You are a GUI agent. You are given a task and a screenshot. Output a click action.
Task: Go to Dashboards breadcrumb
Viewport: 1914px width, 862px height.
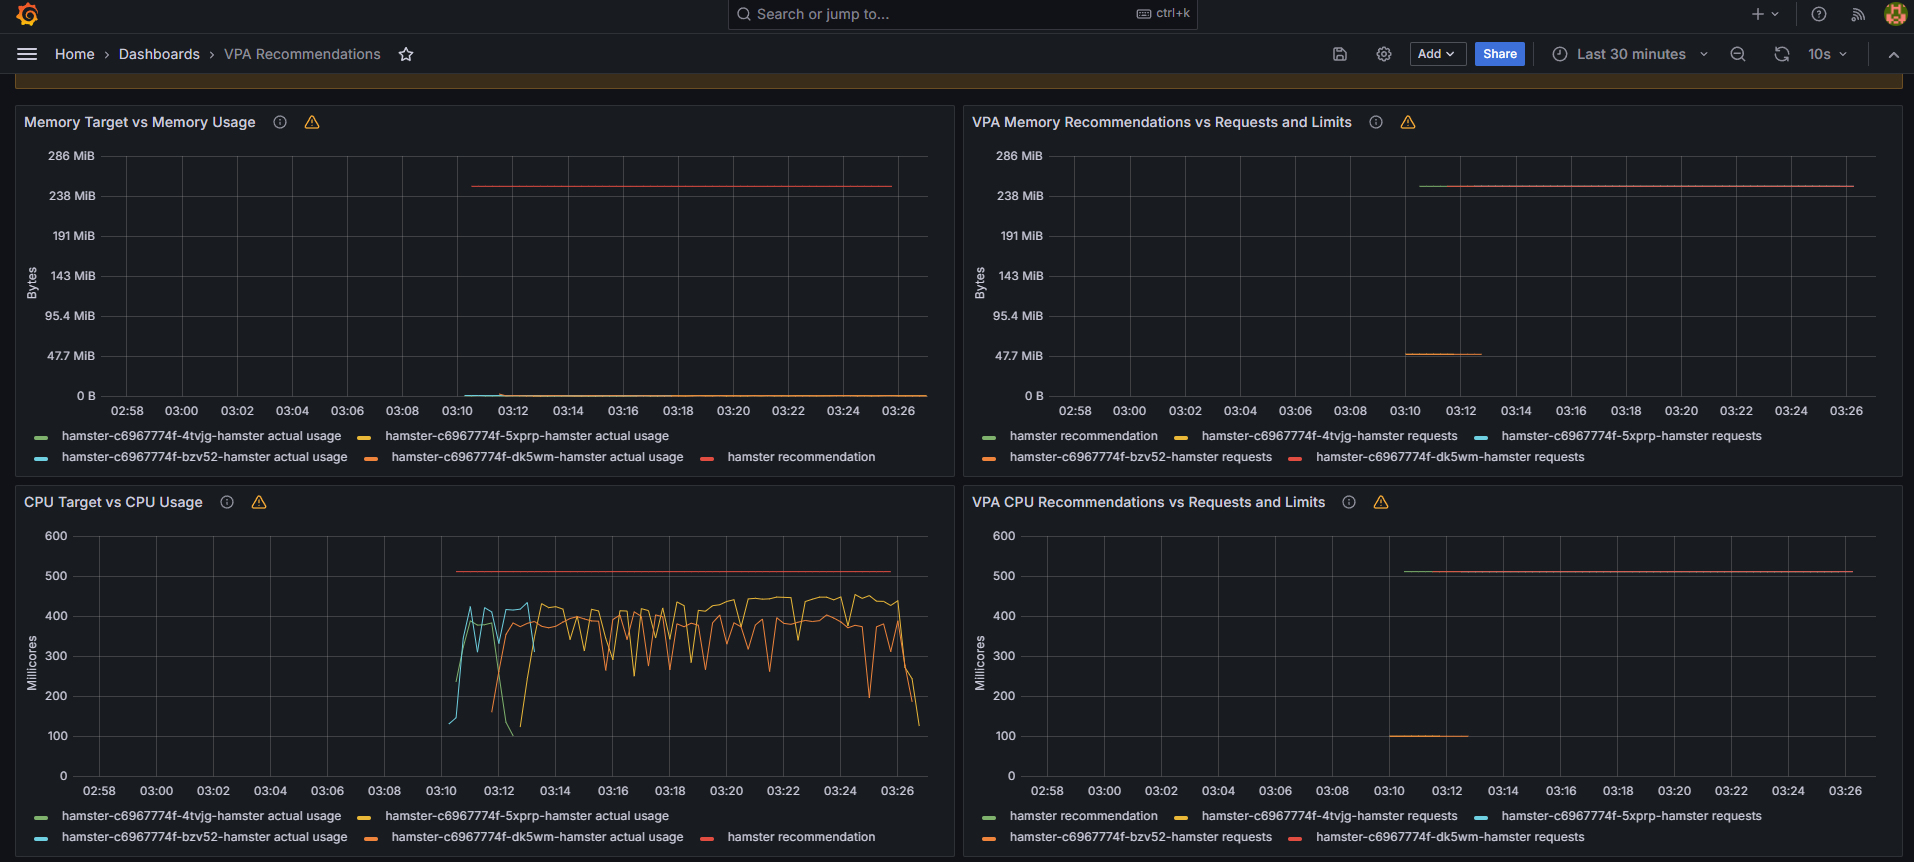(x=159, y=54)
